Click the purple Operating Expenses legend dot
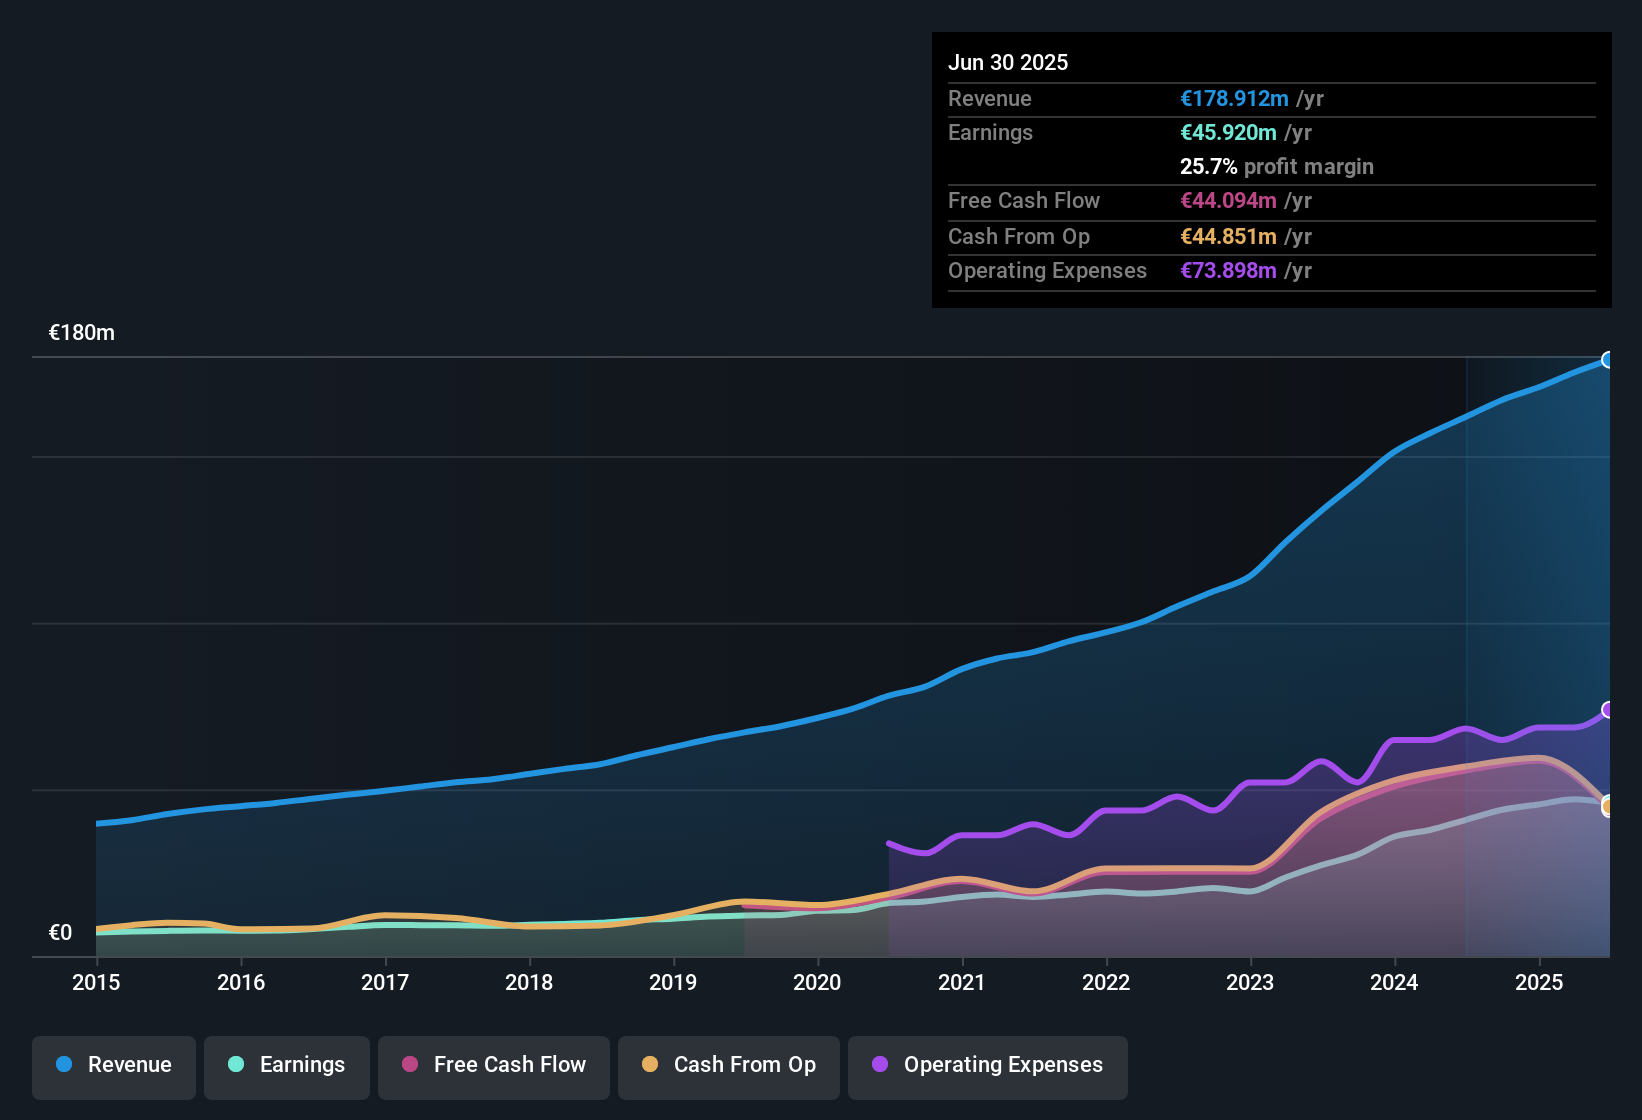The height and width of the screenshot is (1120, 1642). pos(880,1064)
